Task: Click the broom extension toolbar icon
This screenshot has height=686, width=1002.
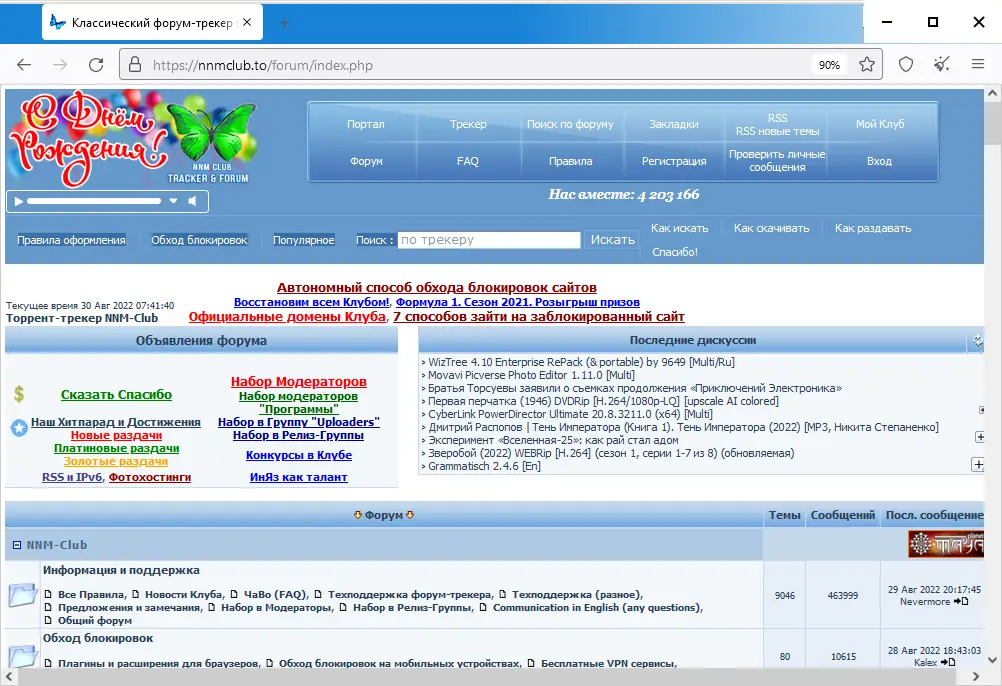Action: (941, 64)
